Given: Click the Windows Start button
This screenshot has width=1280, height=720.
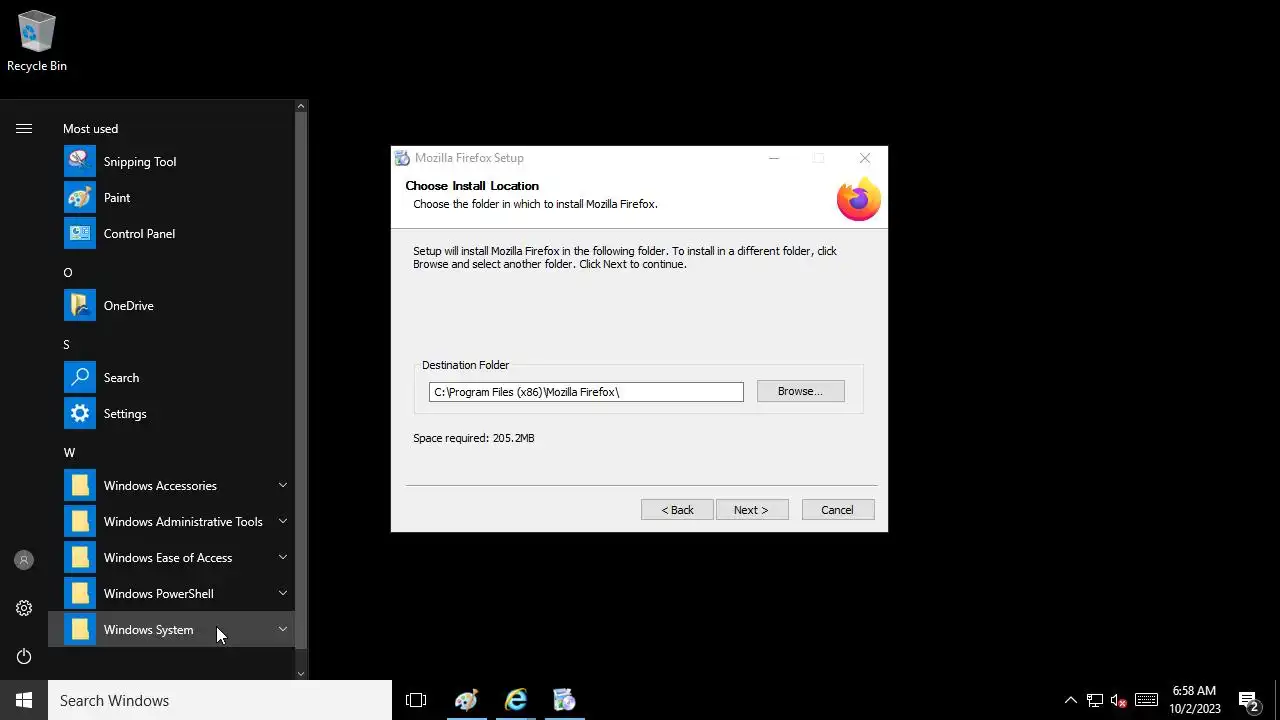Looking at the screenshot, I should point(24,700).
